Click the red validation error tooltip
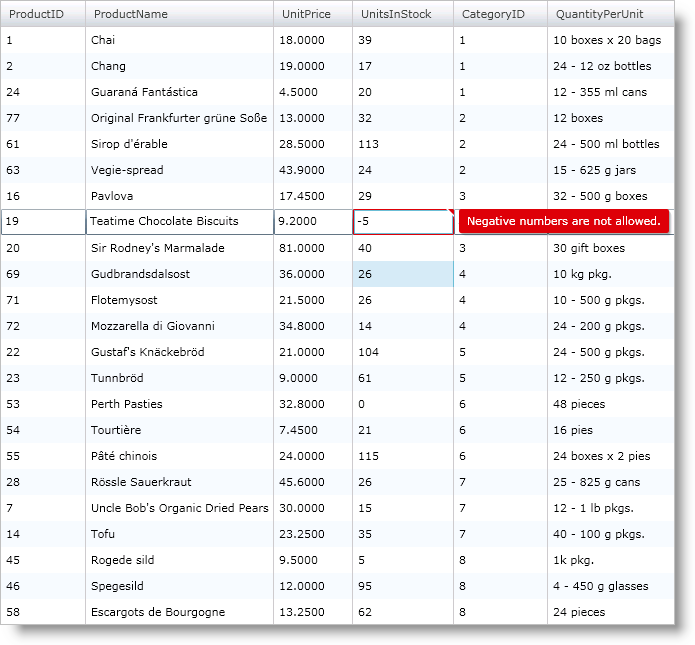Screen dimensions: 695x645 coord(563,222)
